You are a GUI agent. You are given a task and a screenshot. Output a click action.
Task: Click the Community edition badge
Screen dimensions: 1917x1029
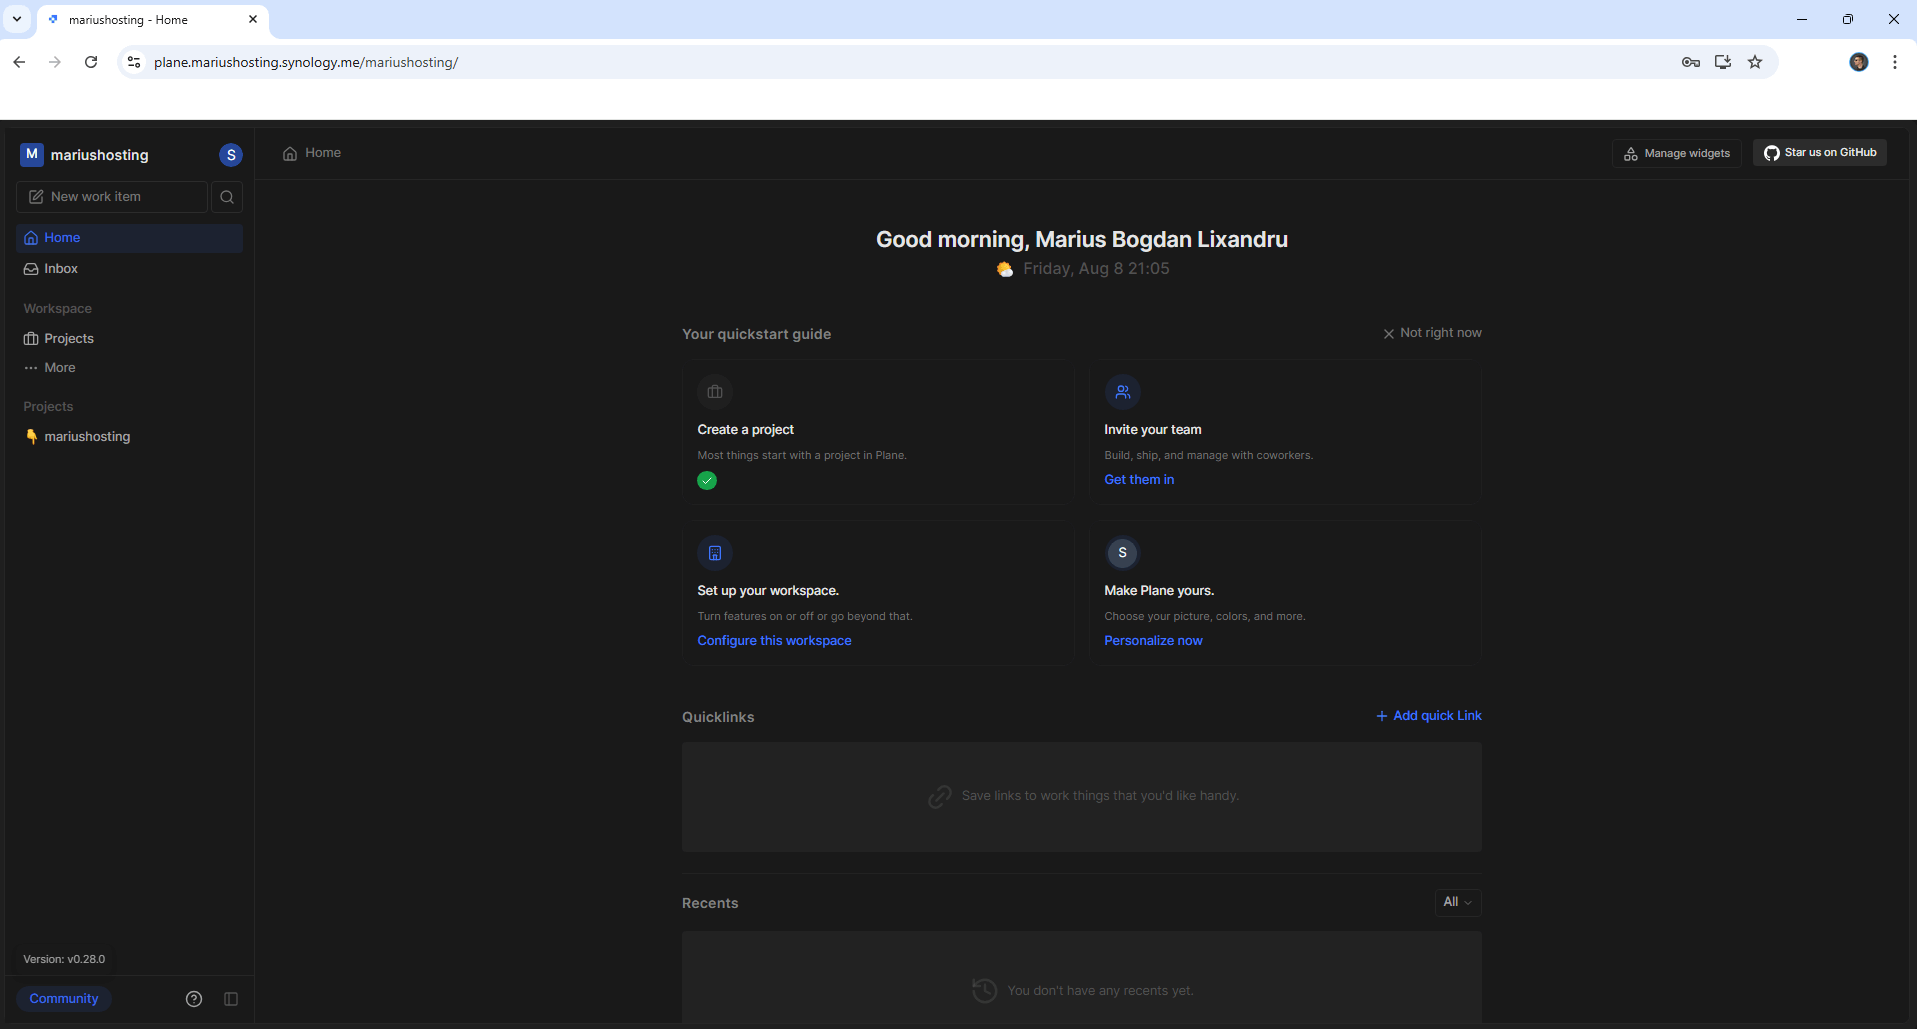[x=64, y=999]
